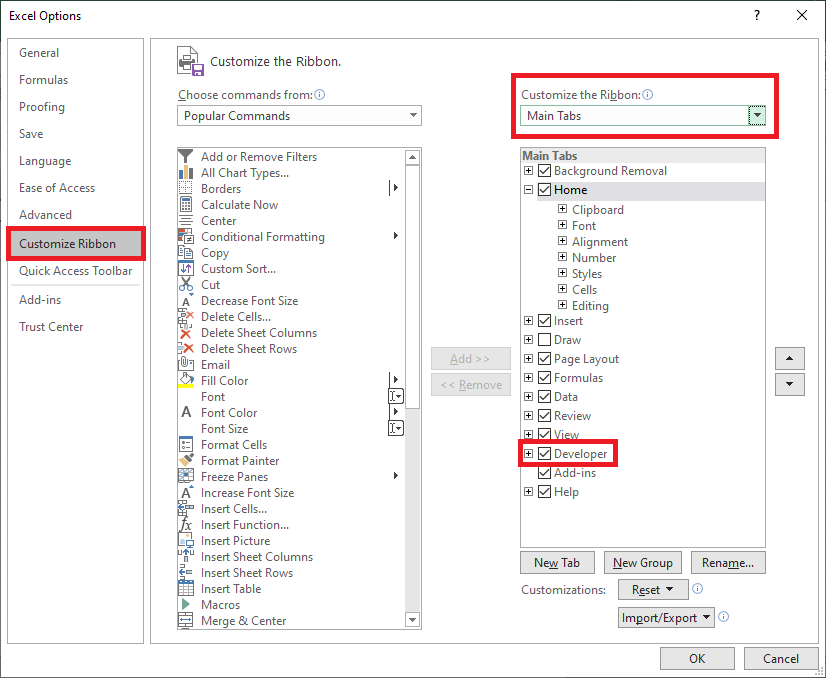
Task: Uncheck the Developer tab checkbox
Action: [545, 454]
